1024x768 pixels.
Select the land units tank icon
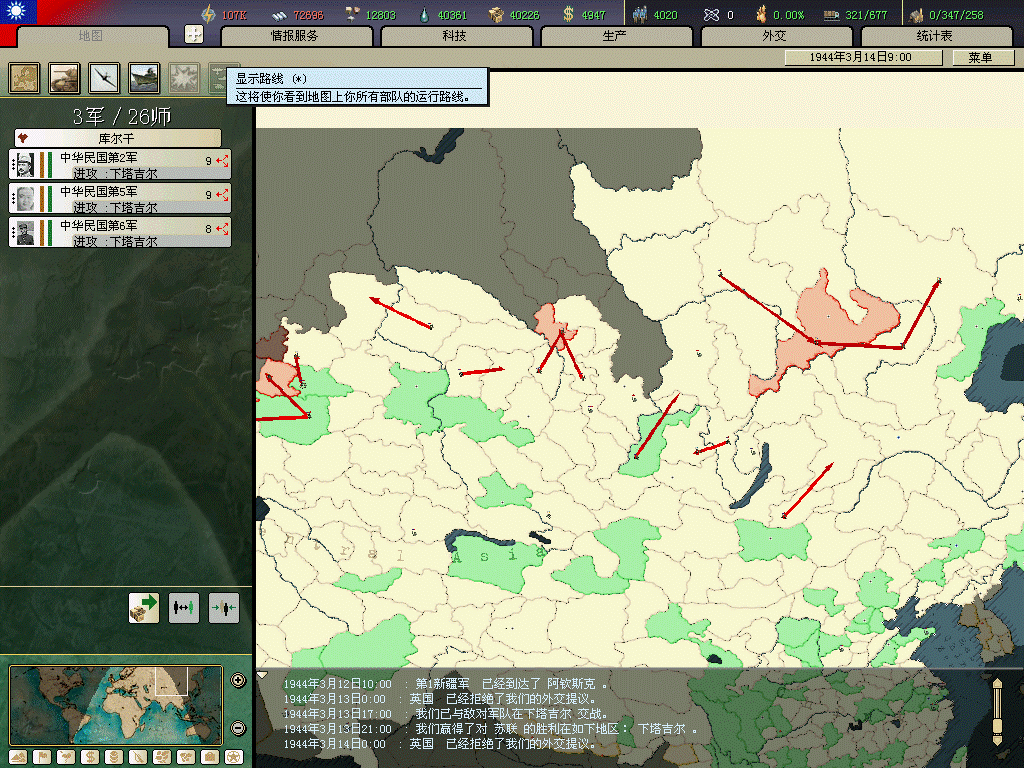click(x=64, y=78)
